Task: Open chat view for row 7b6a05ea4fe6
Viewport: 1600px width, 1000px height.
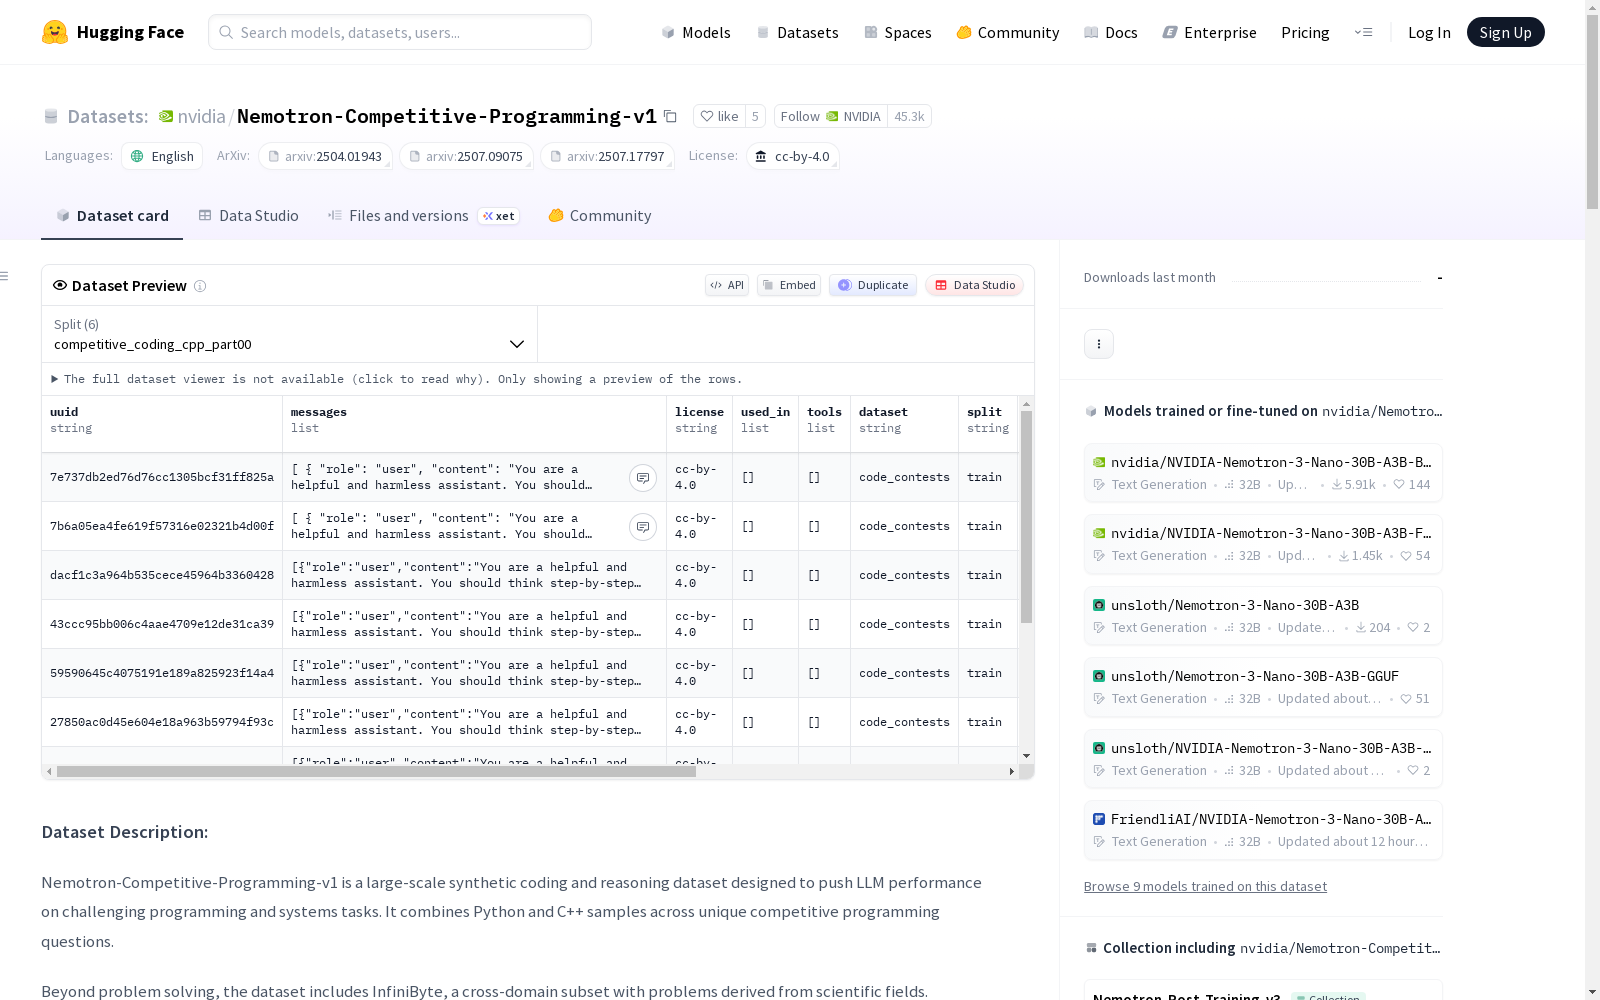Action: 643,527
